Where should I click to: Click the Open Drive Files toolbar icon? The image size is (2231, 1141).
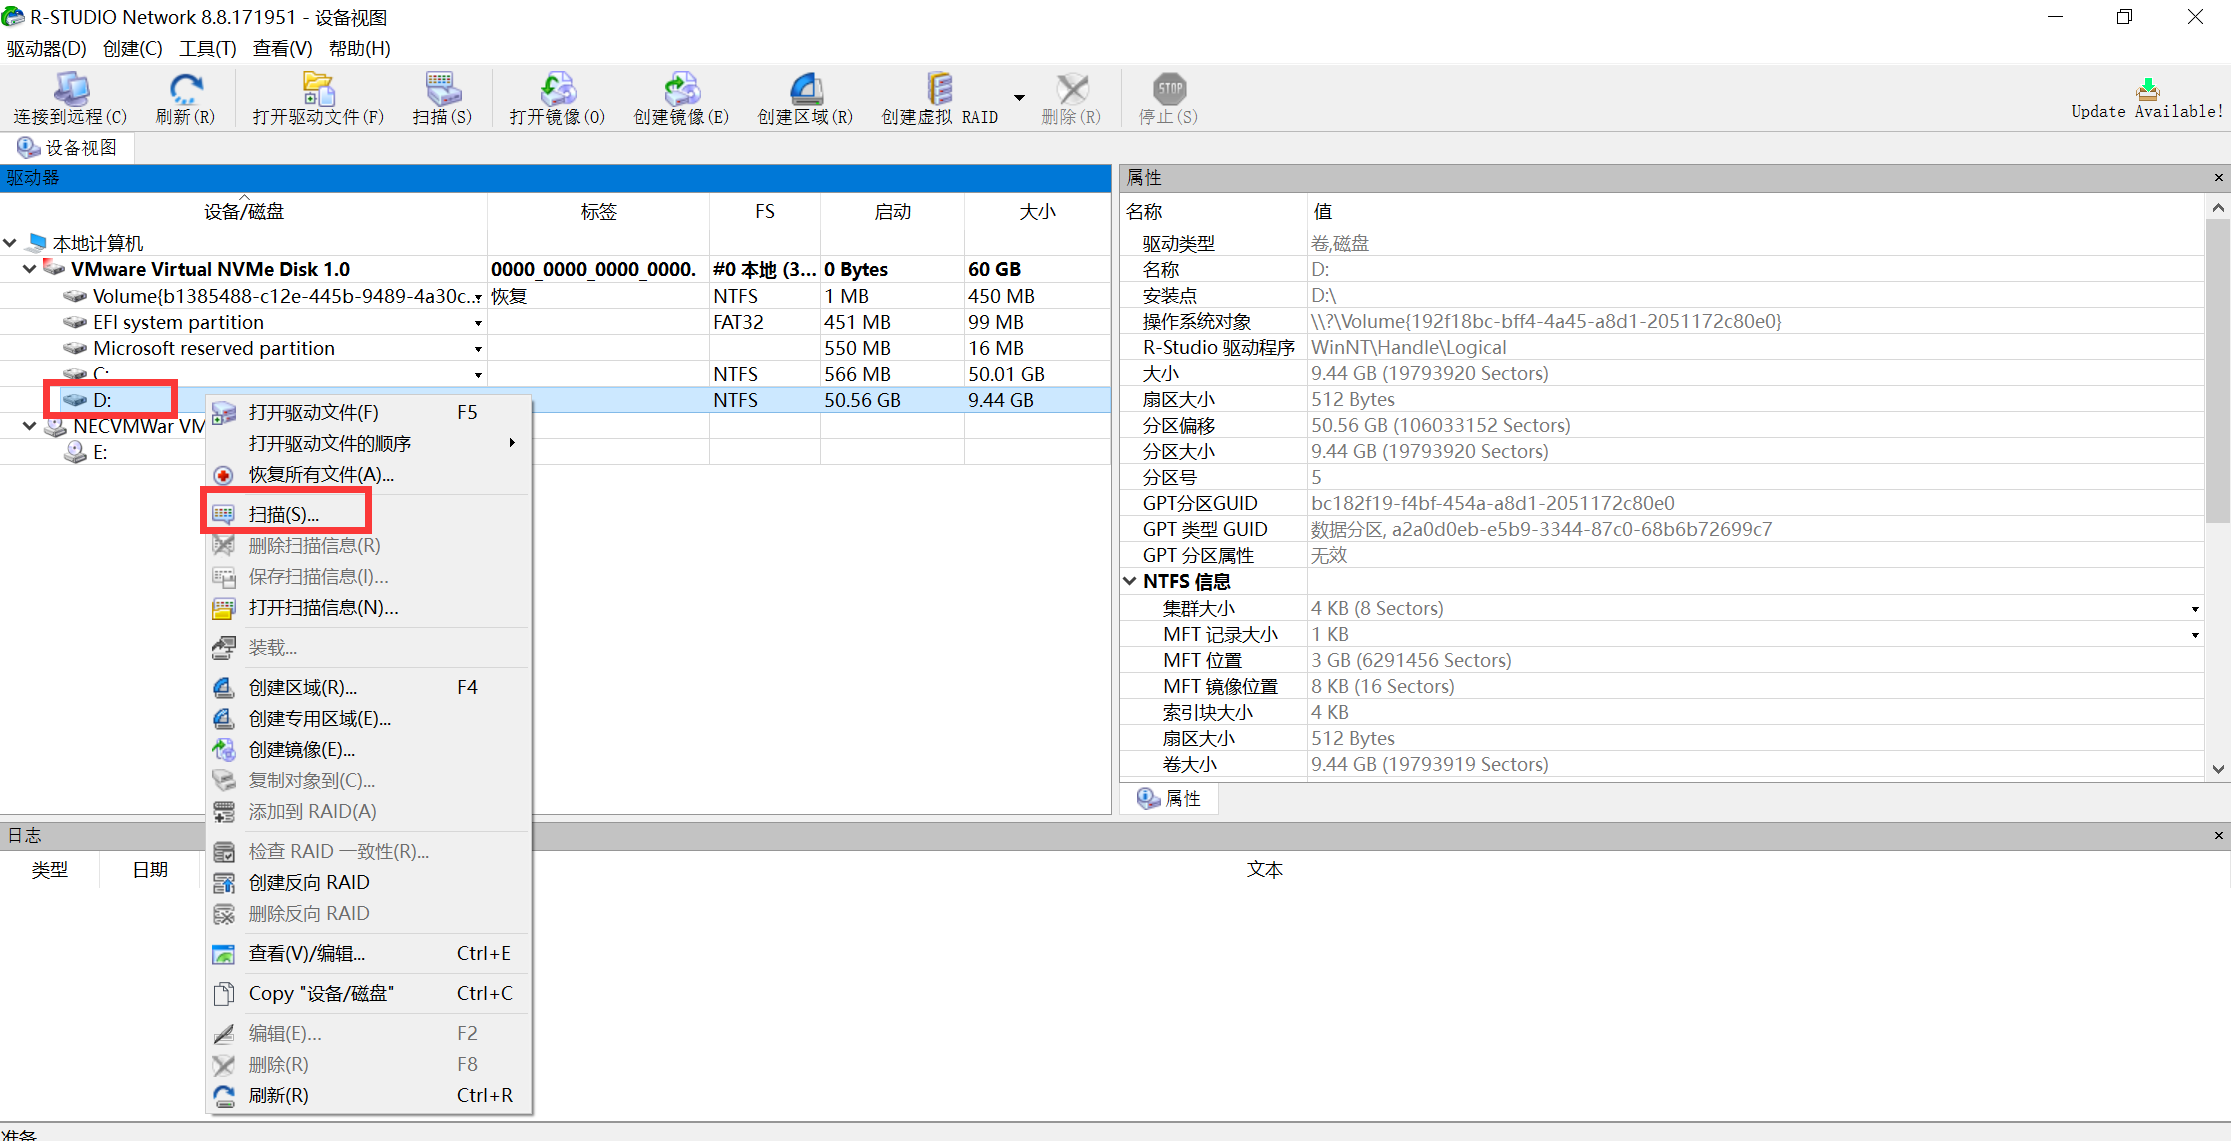pyautogui.click(x=318, y=98)
